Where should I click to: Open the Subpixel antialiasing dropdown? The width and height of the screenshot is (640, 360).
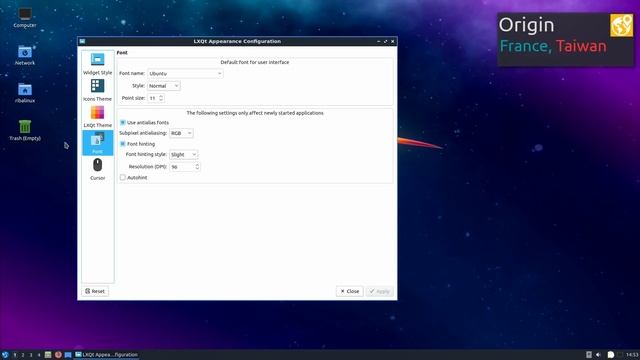tap(181, 133)
